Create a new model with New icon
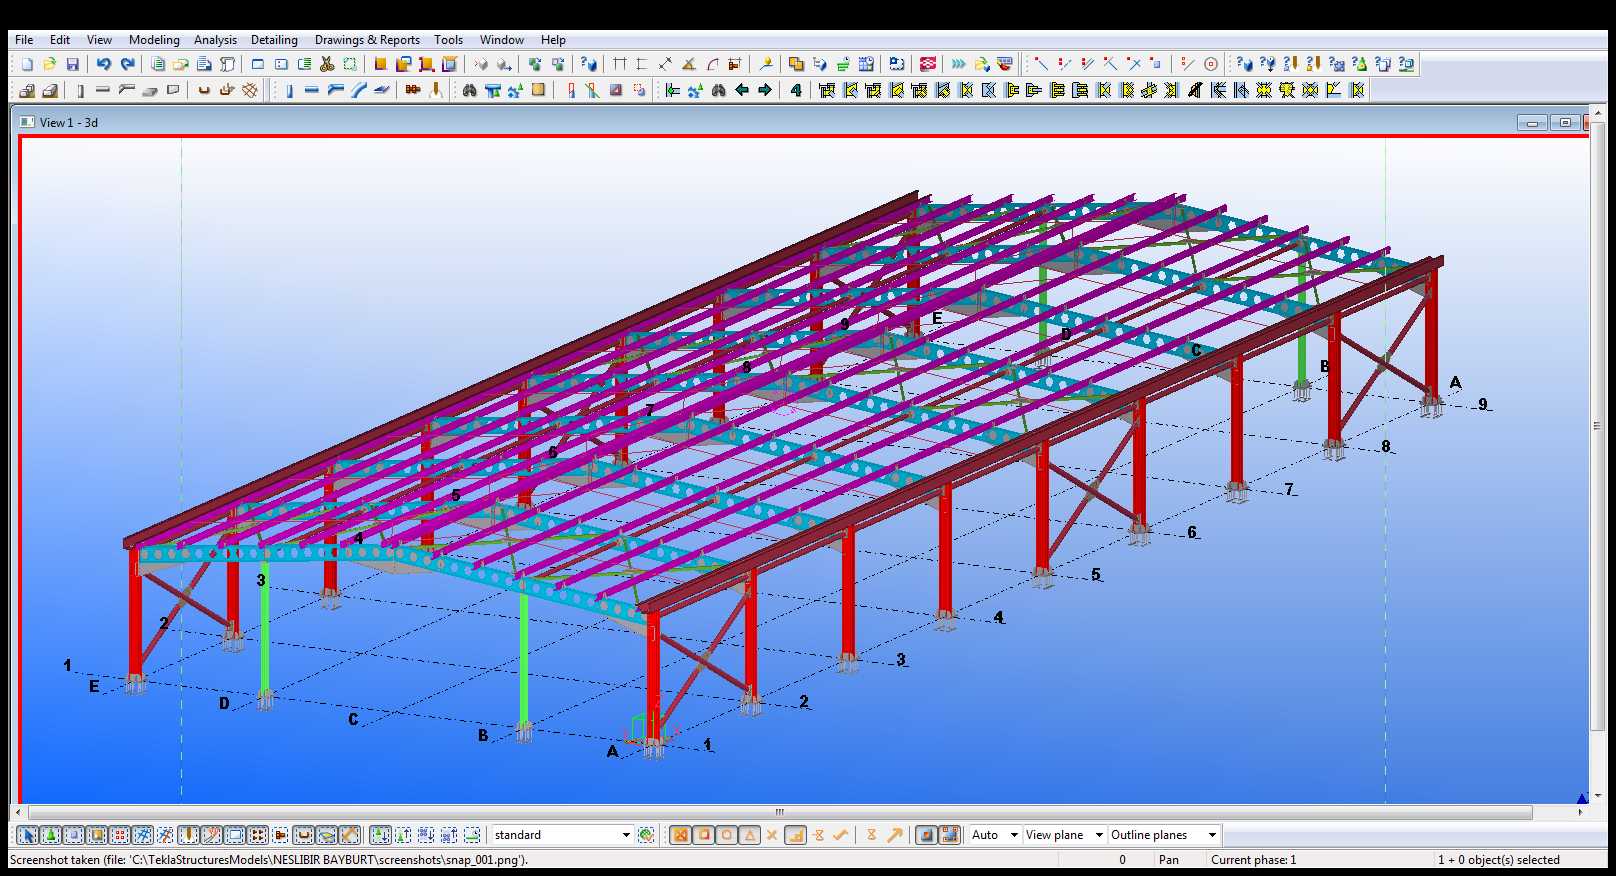 click(x=27, y=64)
